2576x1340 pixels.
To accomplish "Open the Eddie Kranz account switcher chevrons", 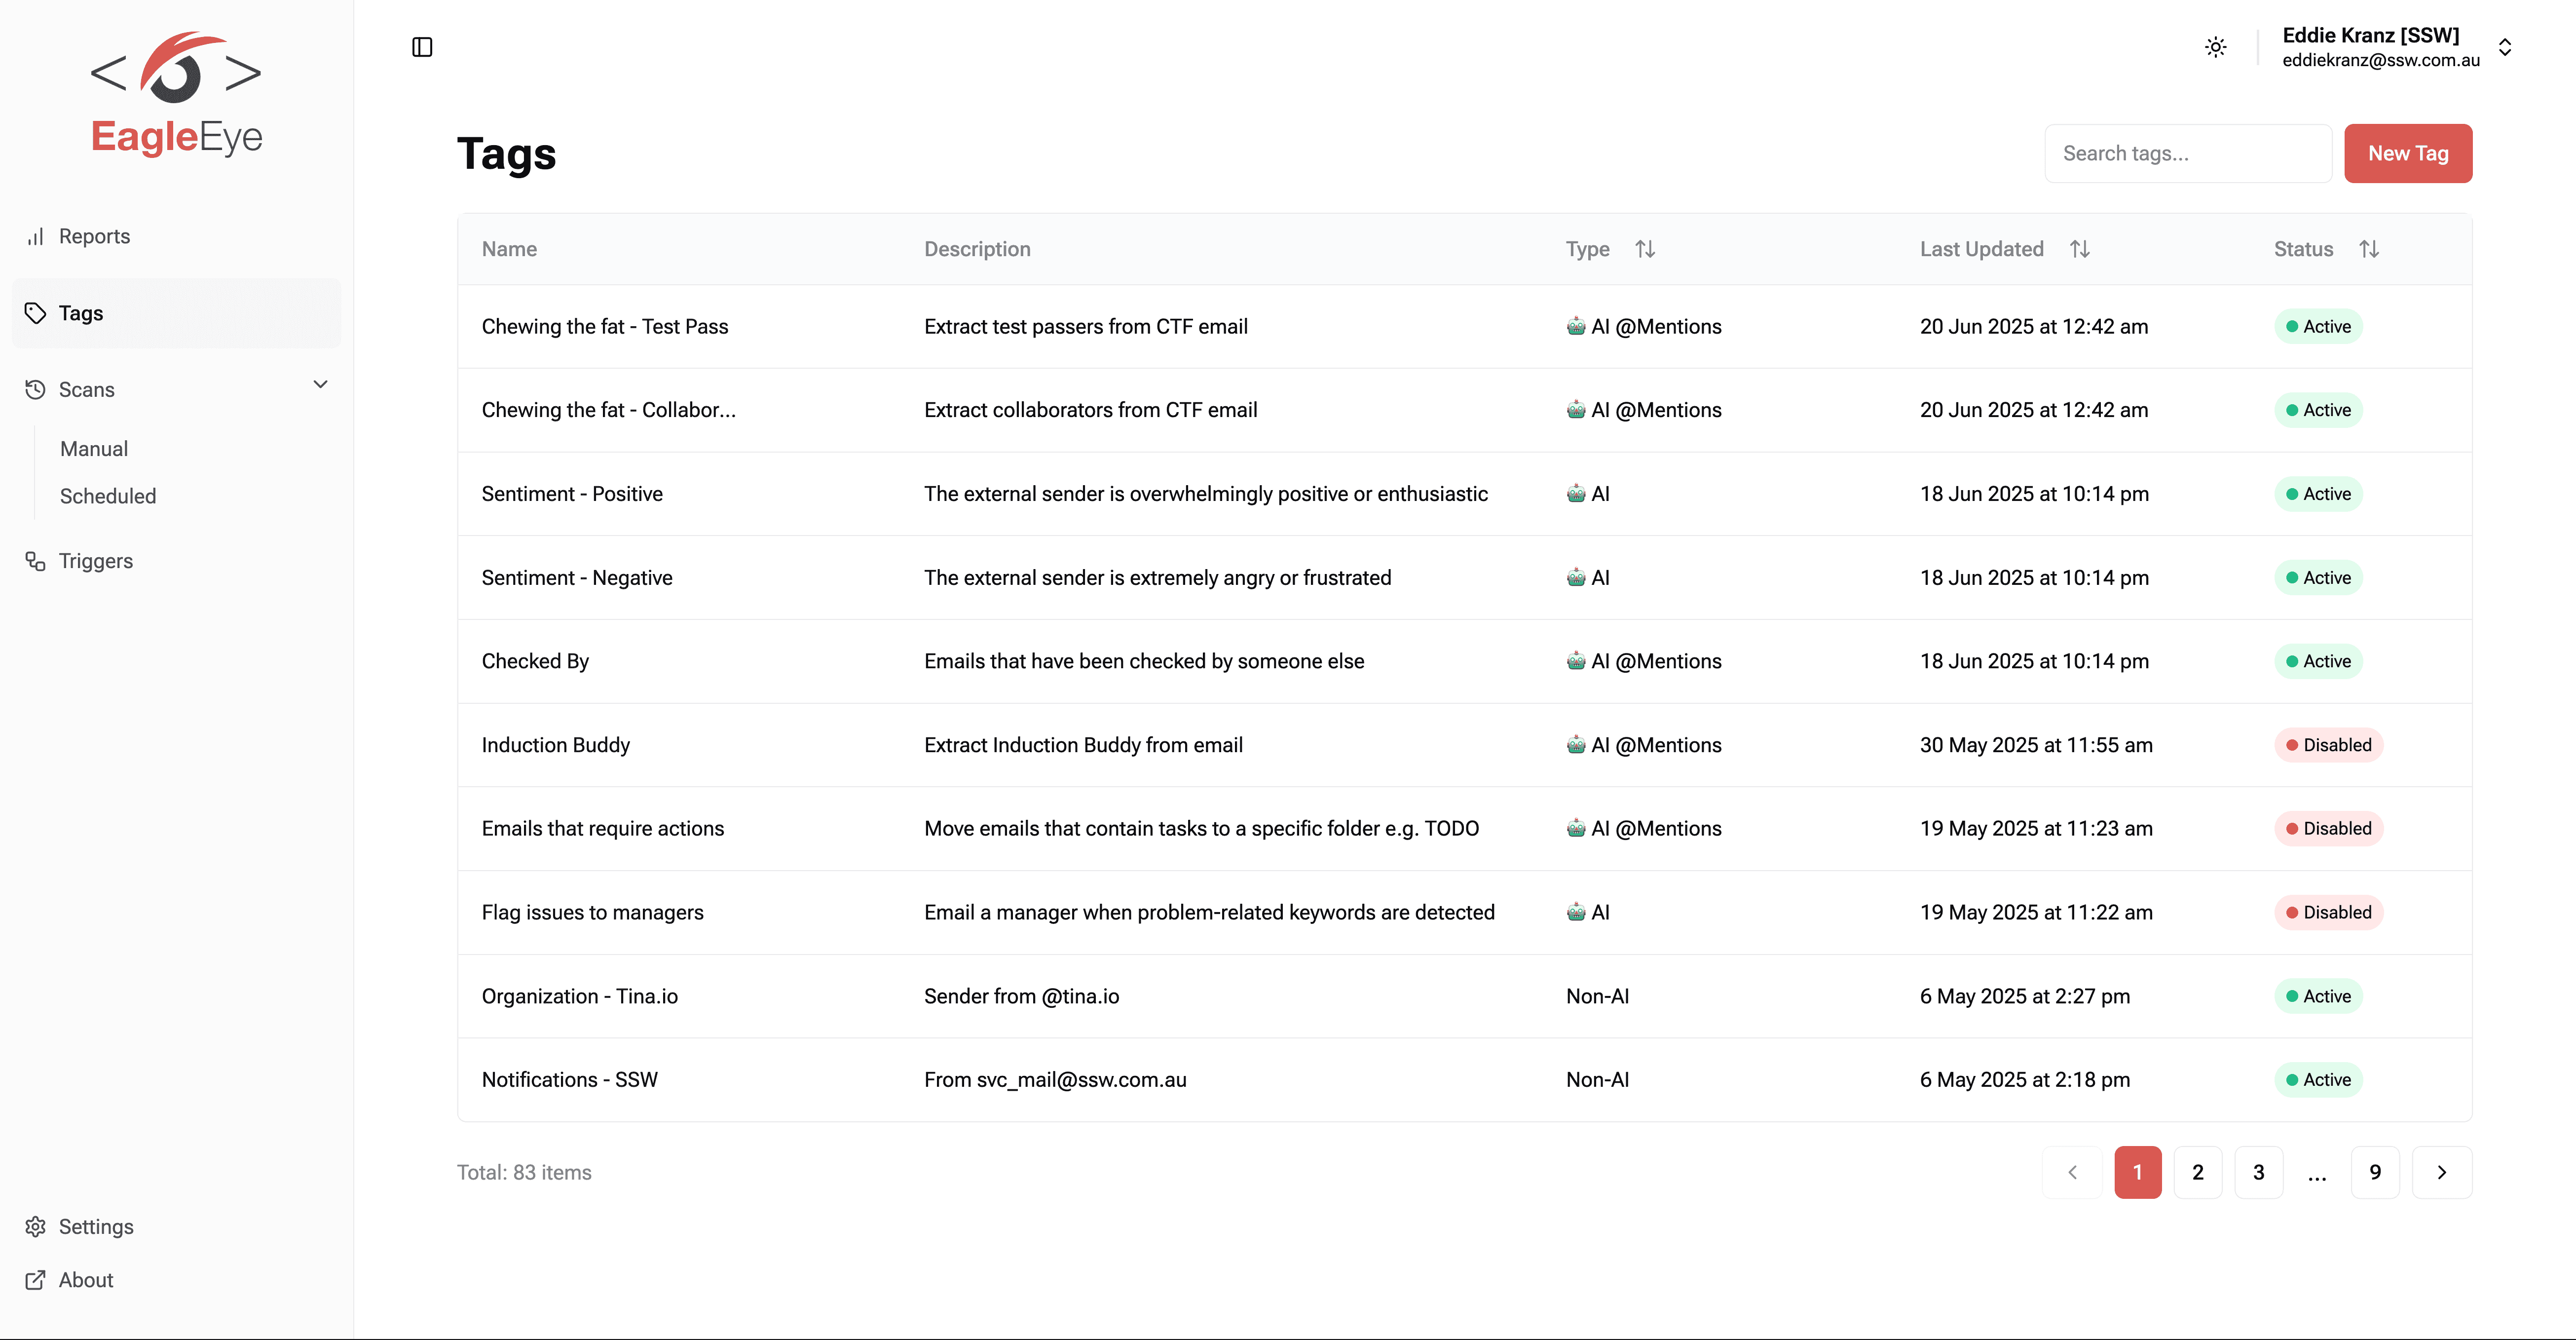I will point(2505,47).
